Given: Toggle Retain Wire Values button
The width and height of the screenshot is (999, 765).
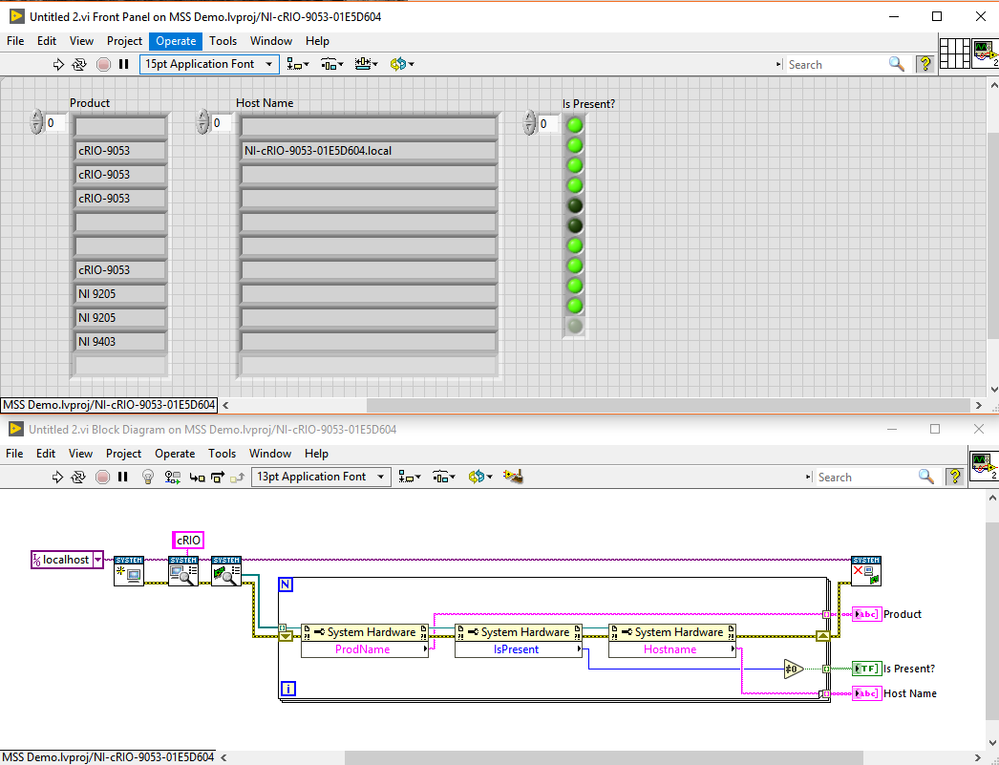Looking at the screenshot, I should point(172,476).
